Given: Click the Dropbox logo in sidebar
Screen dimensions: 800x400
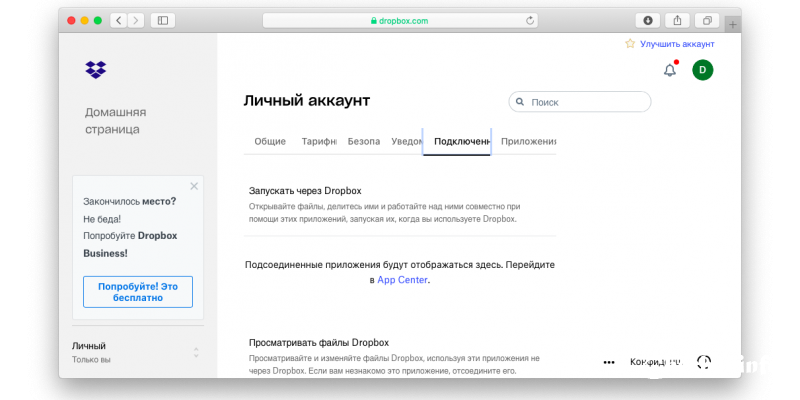Looking at the screenshot, I should pos(95,69).
